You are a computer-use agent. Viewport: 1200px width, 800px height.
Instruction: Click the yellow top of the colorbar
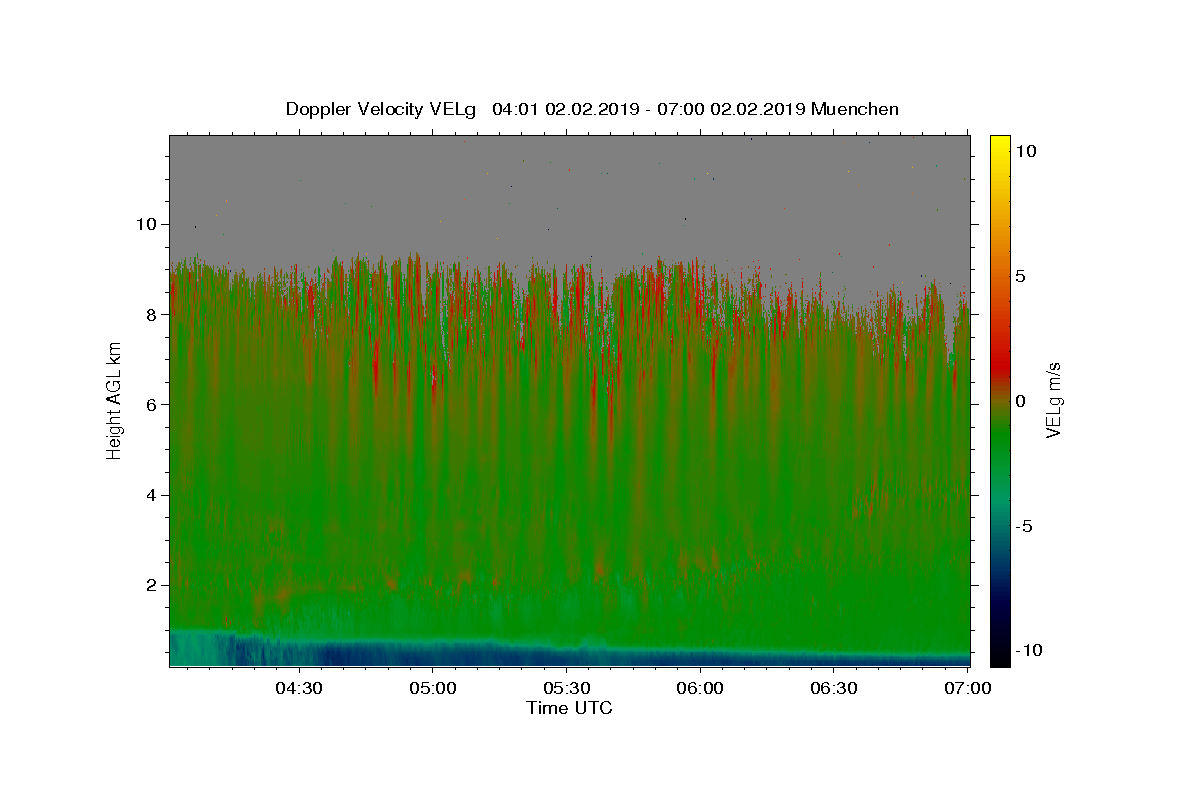[x=999, y=145]
